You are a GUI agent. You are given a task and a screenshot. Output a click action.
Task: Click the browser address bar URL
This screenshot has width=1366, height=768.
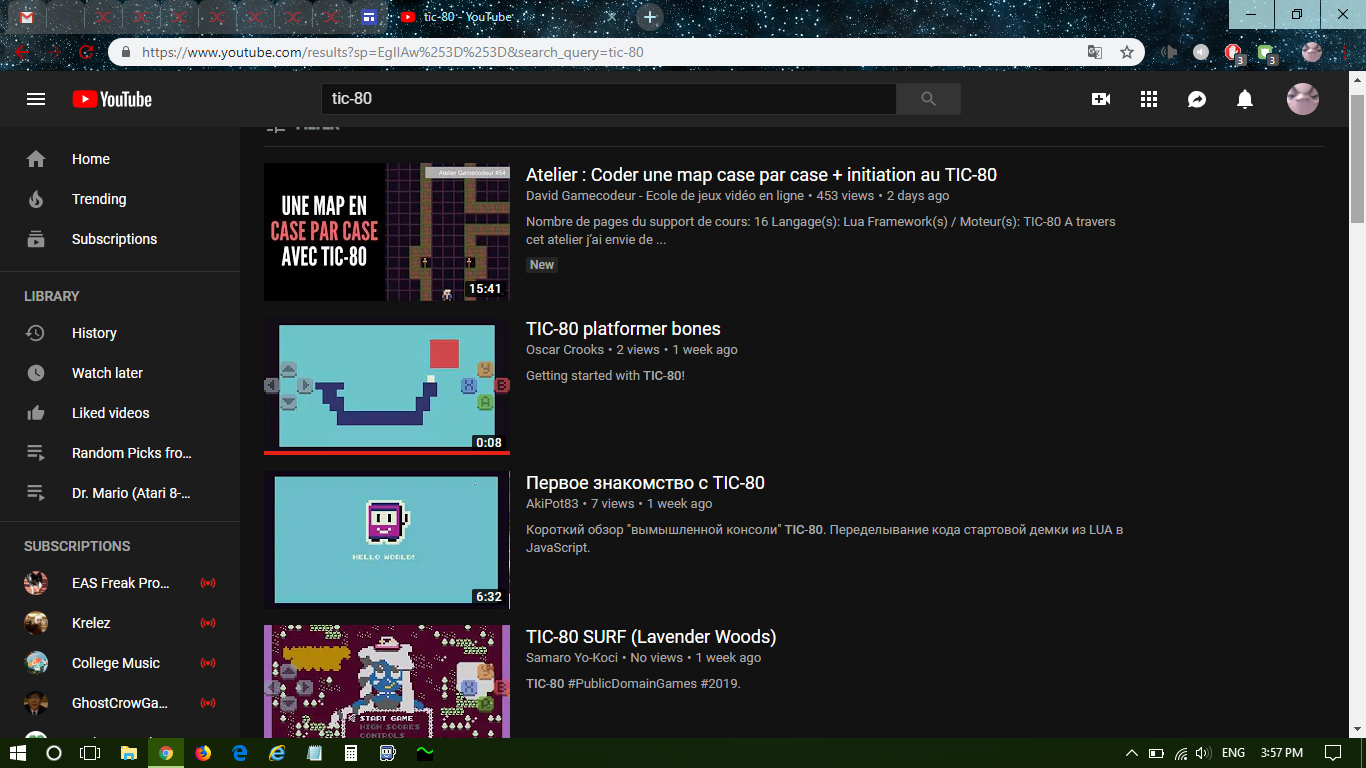(392, 52)
